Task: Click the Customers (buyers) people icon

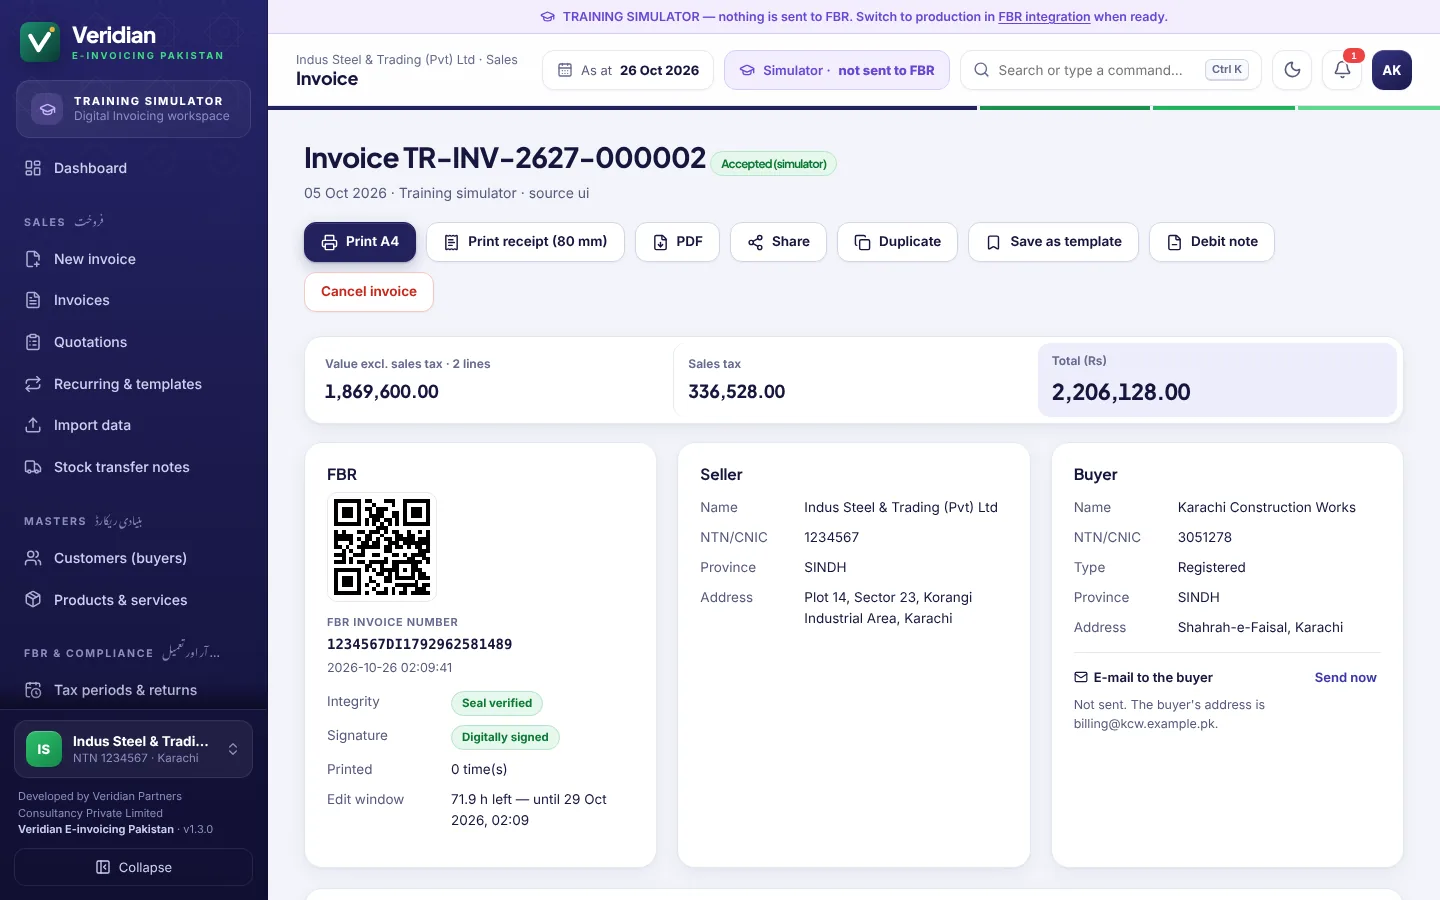Action: 33,558
